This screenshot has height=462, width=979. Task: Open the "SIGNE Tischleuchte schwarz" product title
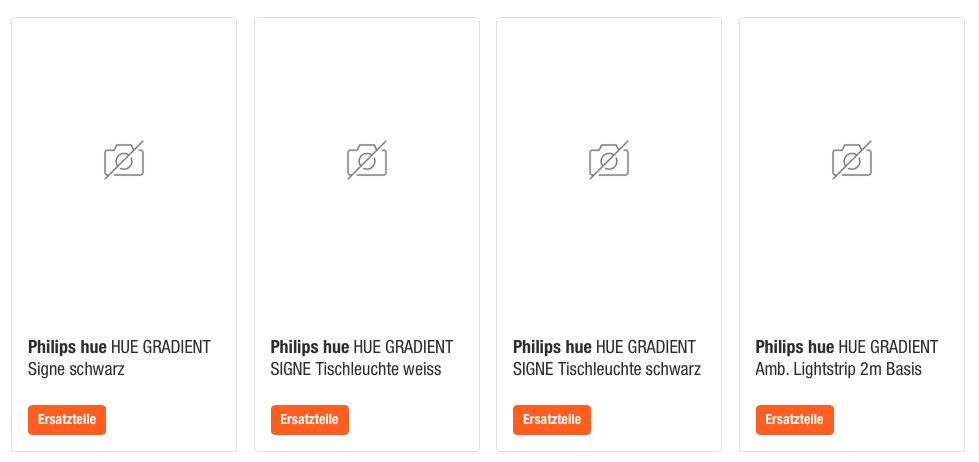tap(606, 370)
